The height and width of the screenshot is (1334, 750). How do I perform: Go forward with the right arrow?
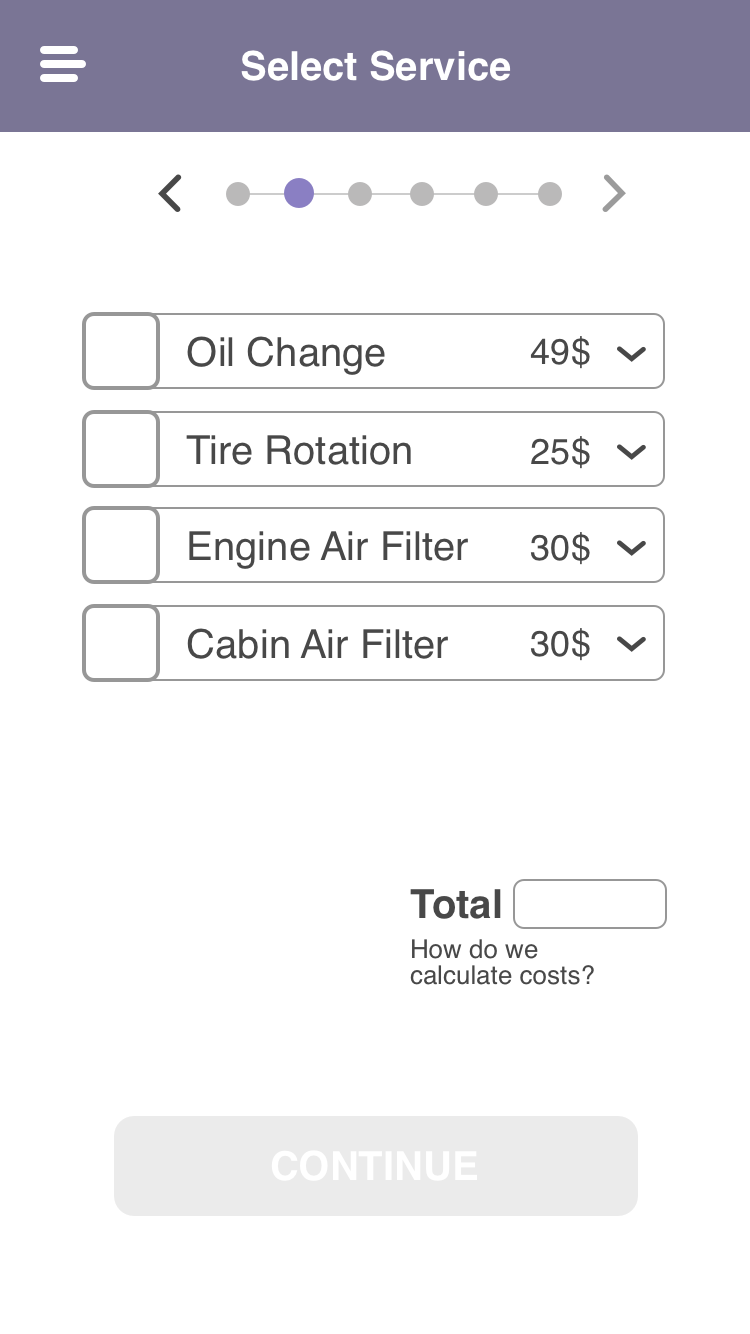(x=613, y=193)
